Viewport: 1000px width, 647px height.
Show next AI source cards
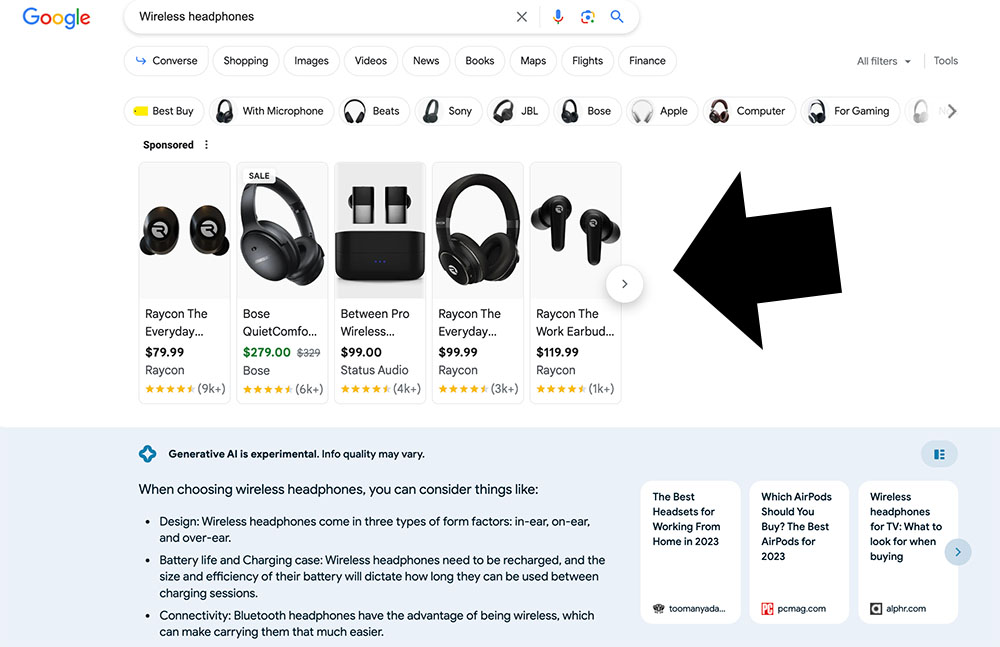click(x=958, y=551)
